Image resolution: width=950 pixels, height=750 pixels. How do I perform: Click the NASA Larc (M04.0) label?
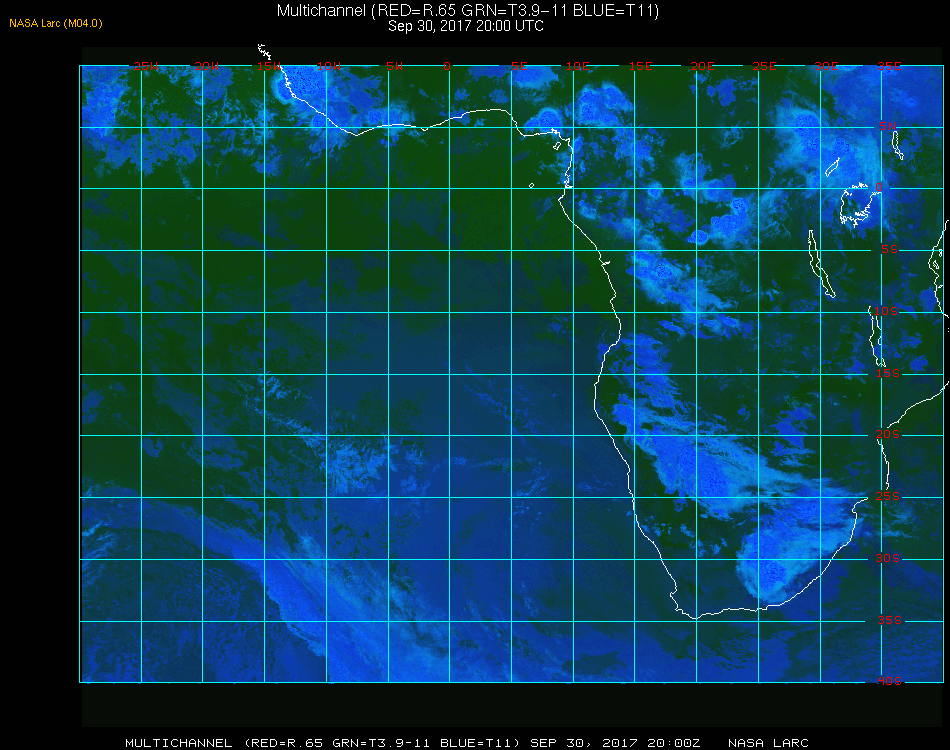[56, 24]
